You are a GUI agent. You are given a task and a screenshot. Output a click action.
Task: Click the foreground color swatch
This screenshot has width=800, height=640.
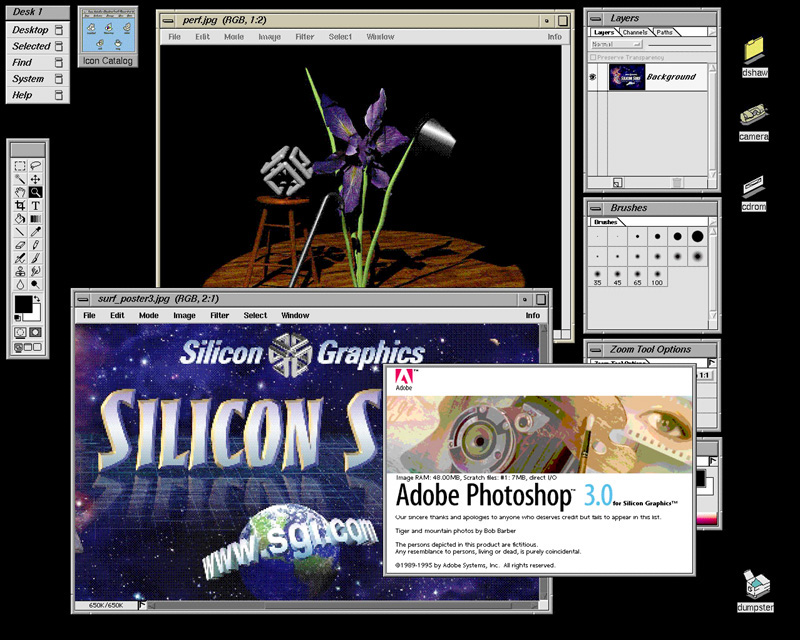(x=22, y=304)
